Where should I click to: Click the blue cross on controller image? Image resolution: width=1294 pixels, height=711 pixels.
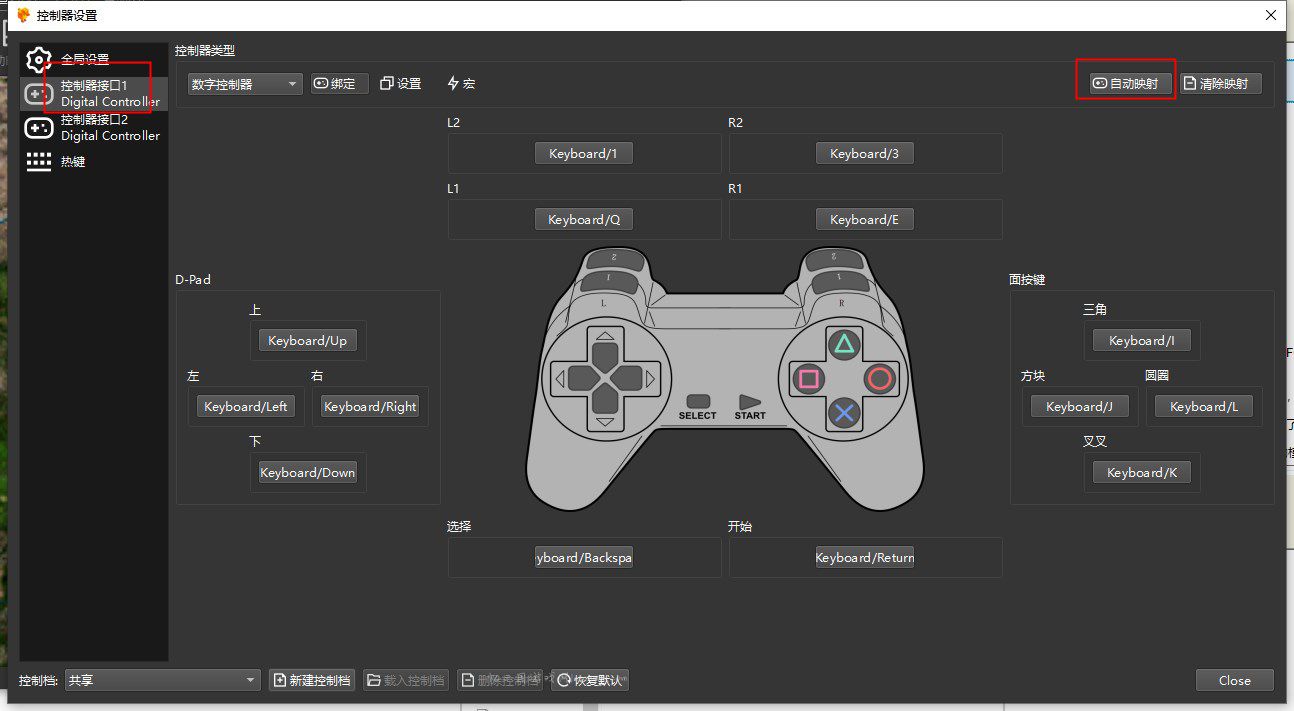click(x=845, y=412)
